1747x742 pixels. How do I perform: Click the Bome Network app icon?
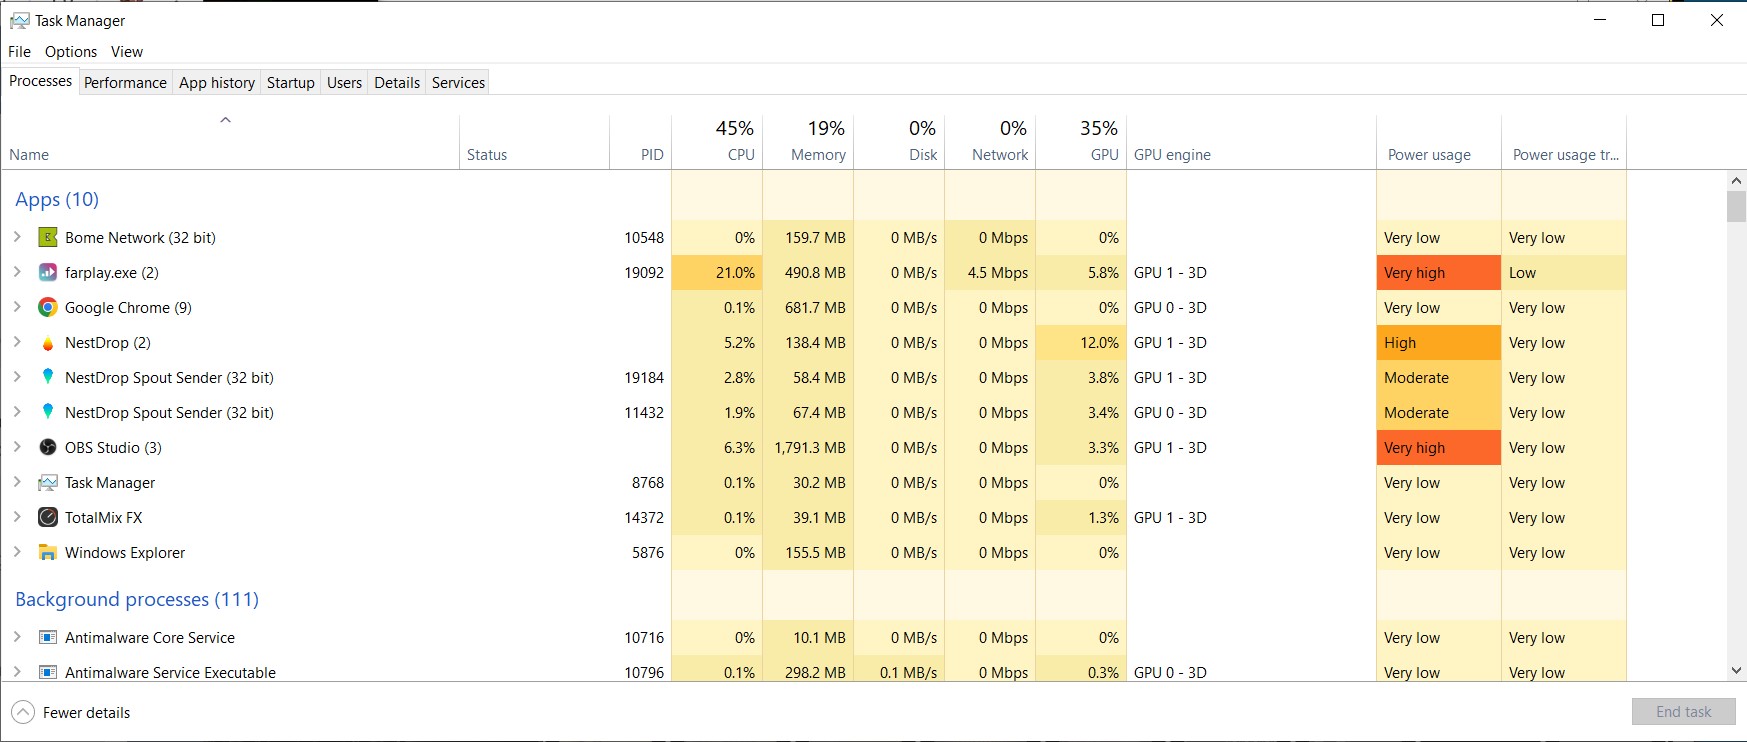click(47, 237)
